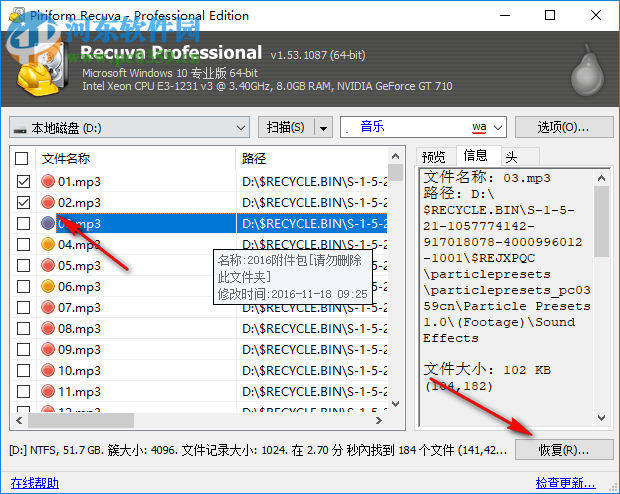Check the 03.mp3 checkbox
This screenshot has width=620, height=494.
coord(23,223)
